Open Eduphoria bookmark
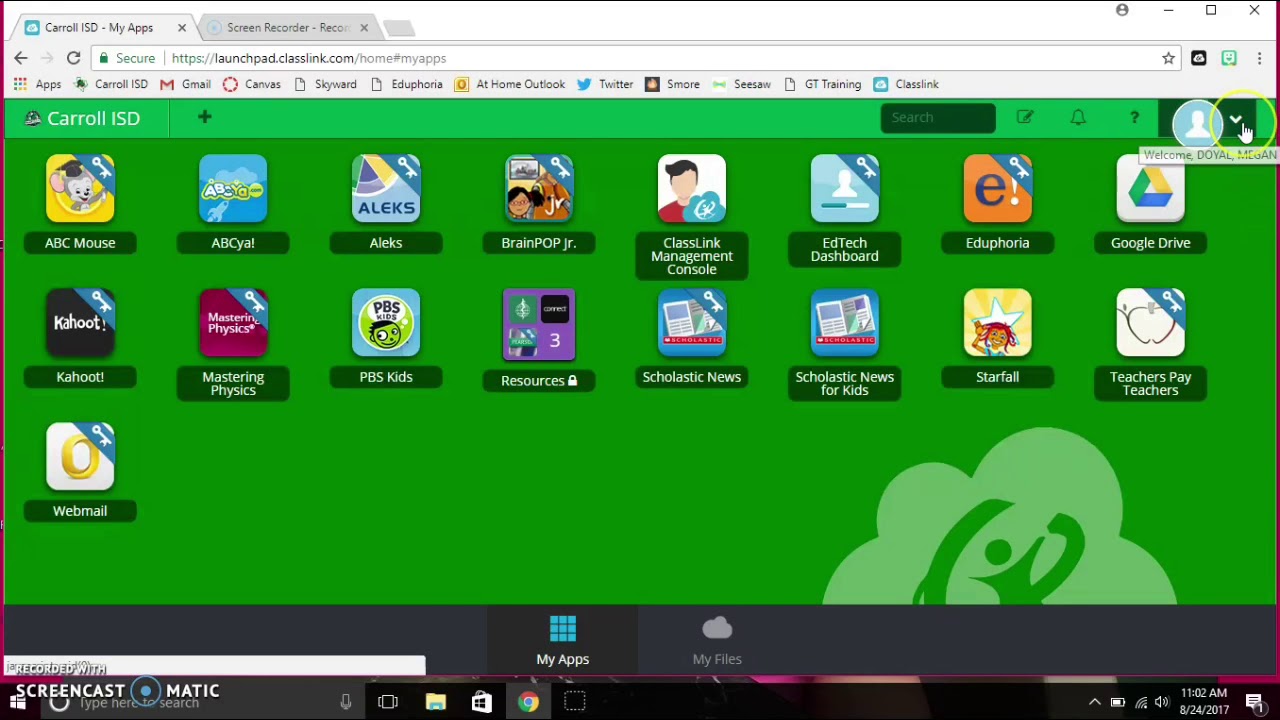Viewport: 1280px width, 720px height. 407,84
